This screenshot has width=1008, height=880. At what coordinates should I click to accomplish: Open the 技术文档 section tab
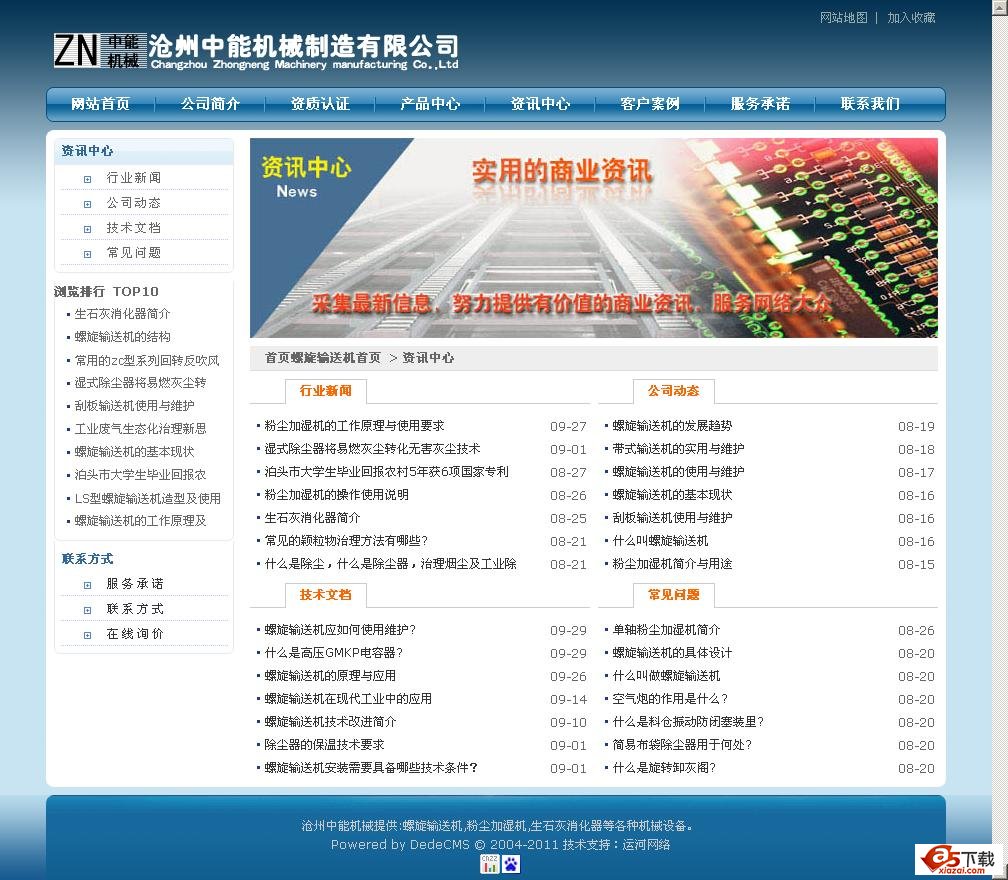326,595
